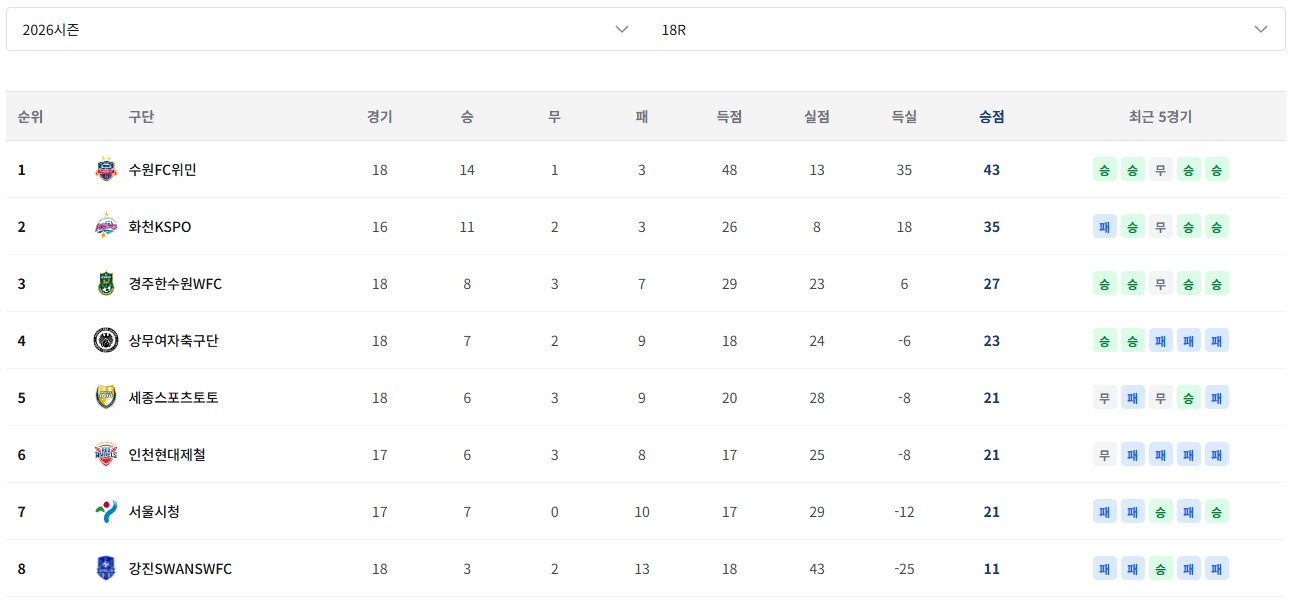Viewport: 1291px width, 612px height.
Task: Click the 승점 column header
Action: [991, 117]
